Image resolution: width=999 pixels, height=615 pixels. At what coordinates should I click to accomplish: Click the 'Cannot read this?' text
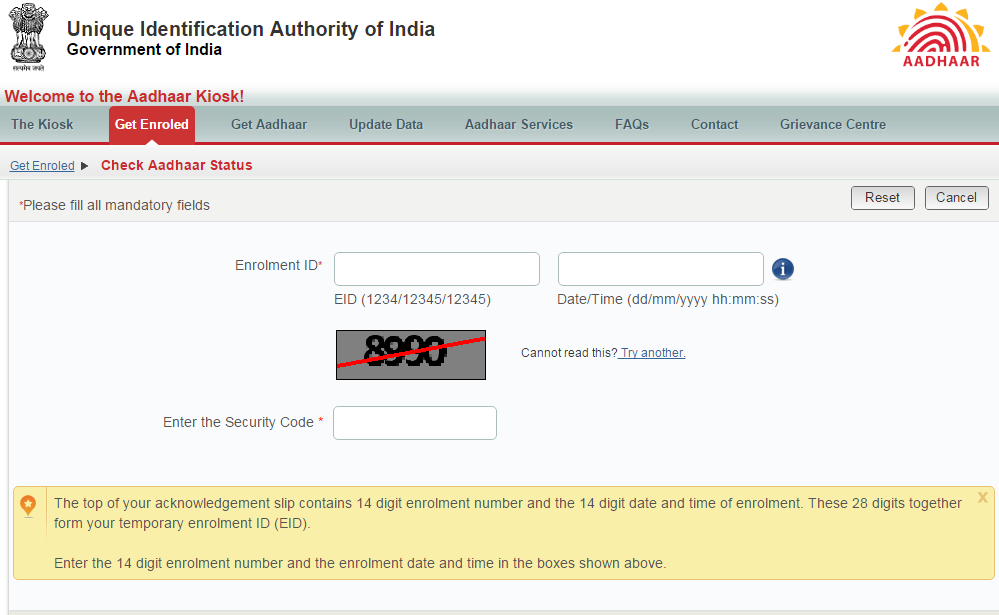click(x=569, y=353)
